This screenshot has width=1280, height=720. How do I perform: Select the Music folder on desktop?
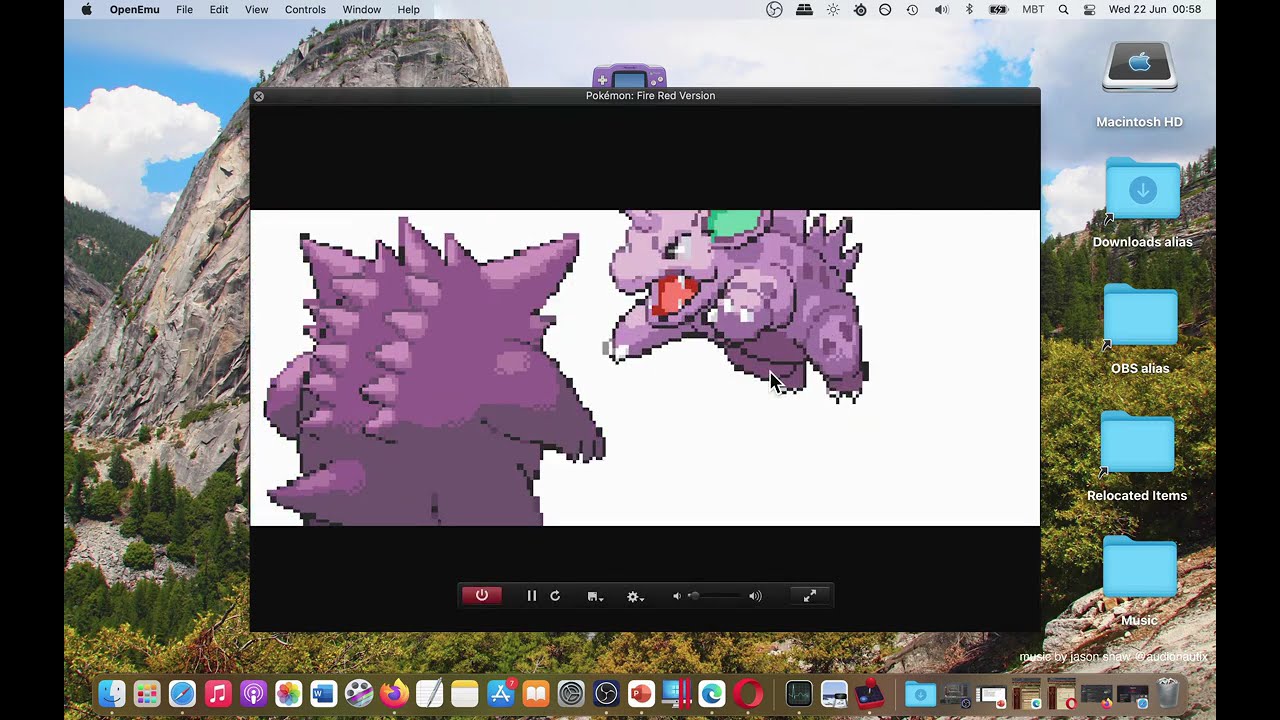(1140, 568)
